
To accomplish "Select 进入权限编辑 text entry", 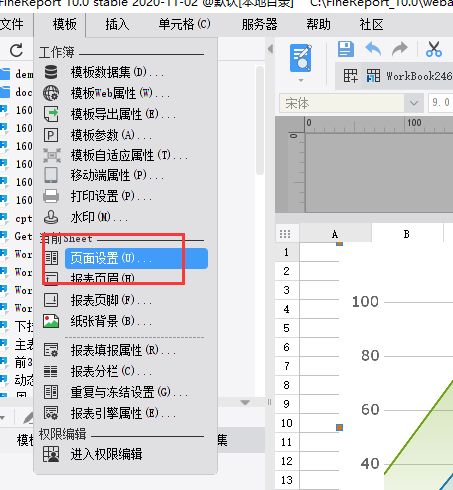I will coord(106,454).
